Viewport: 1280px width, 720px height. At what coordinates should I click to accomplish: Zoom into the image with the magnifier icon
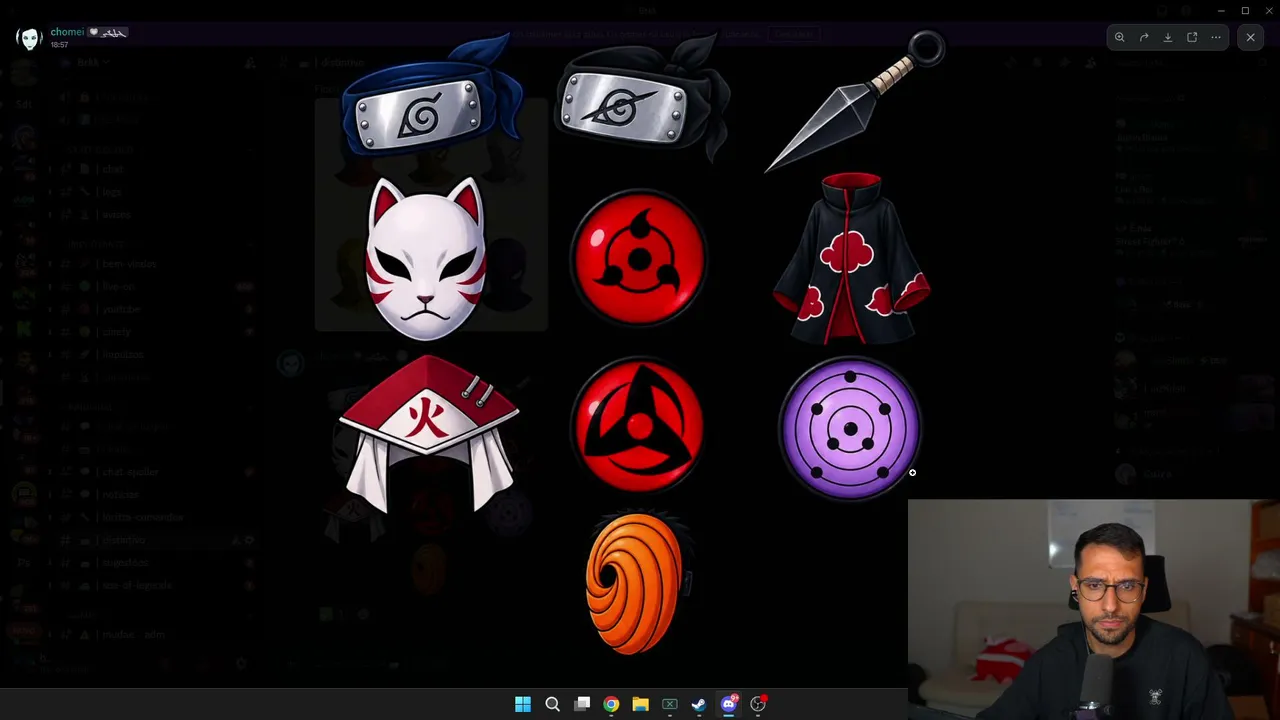coord(1120,37)
